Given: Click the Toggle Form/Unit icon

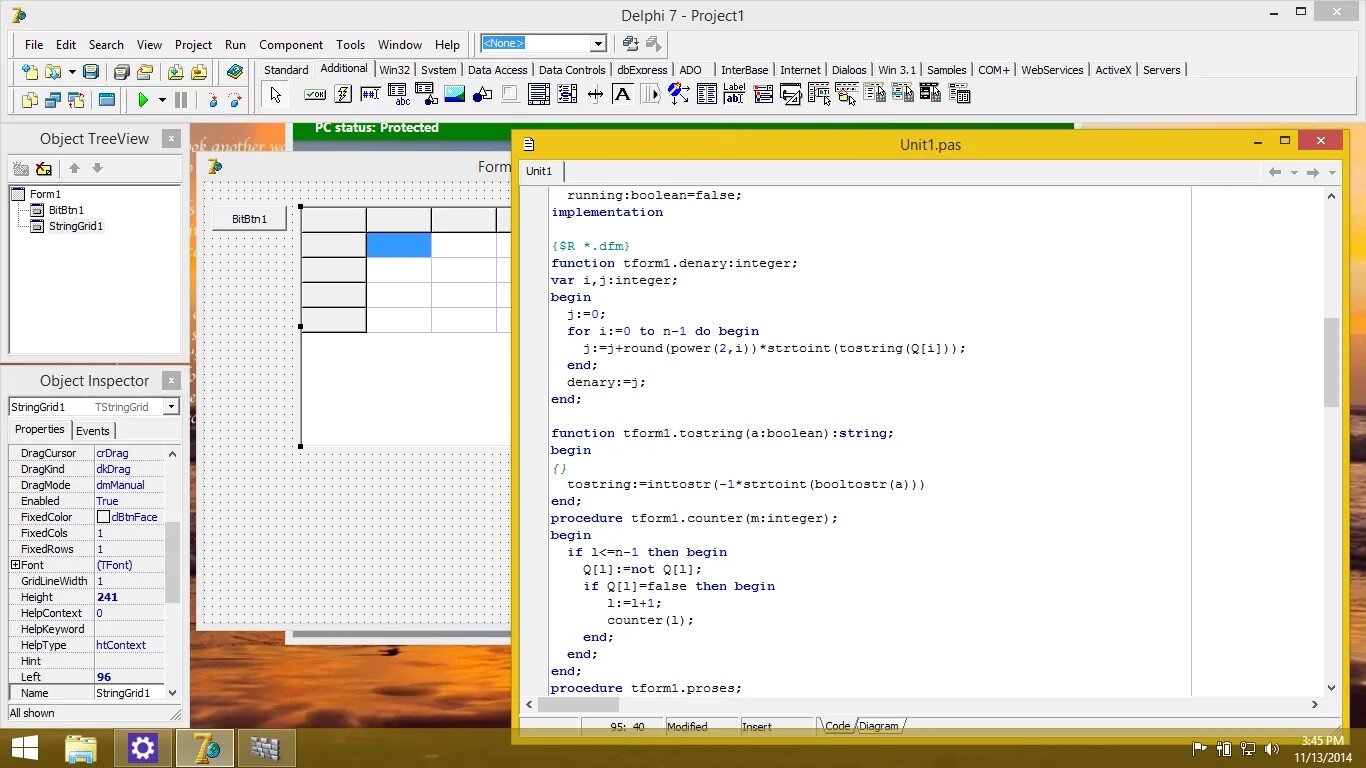Looking at the screenshot, I should coord(76,100).
